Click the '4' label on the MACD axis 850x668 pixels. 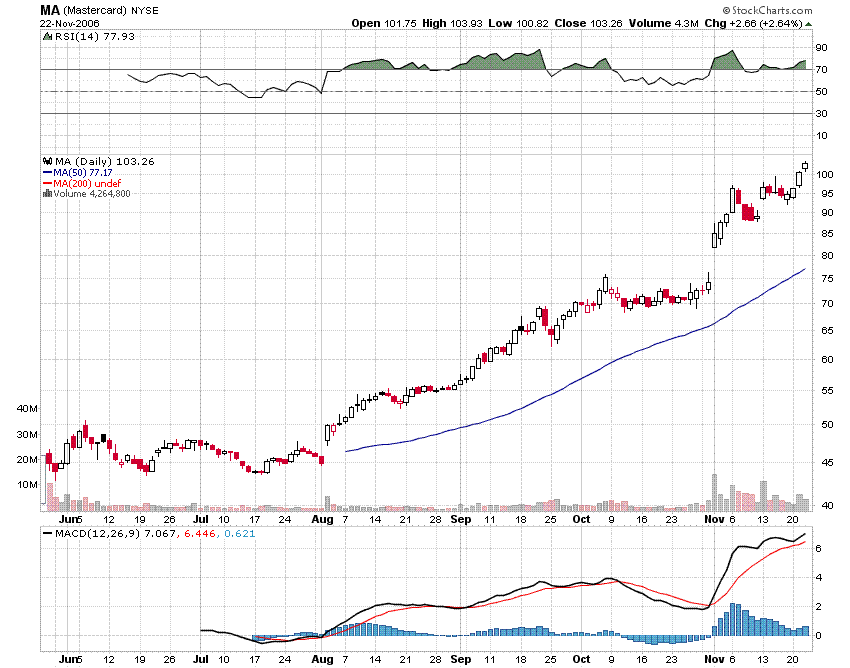coord(819,577)
